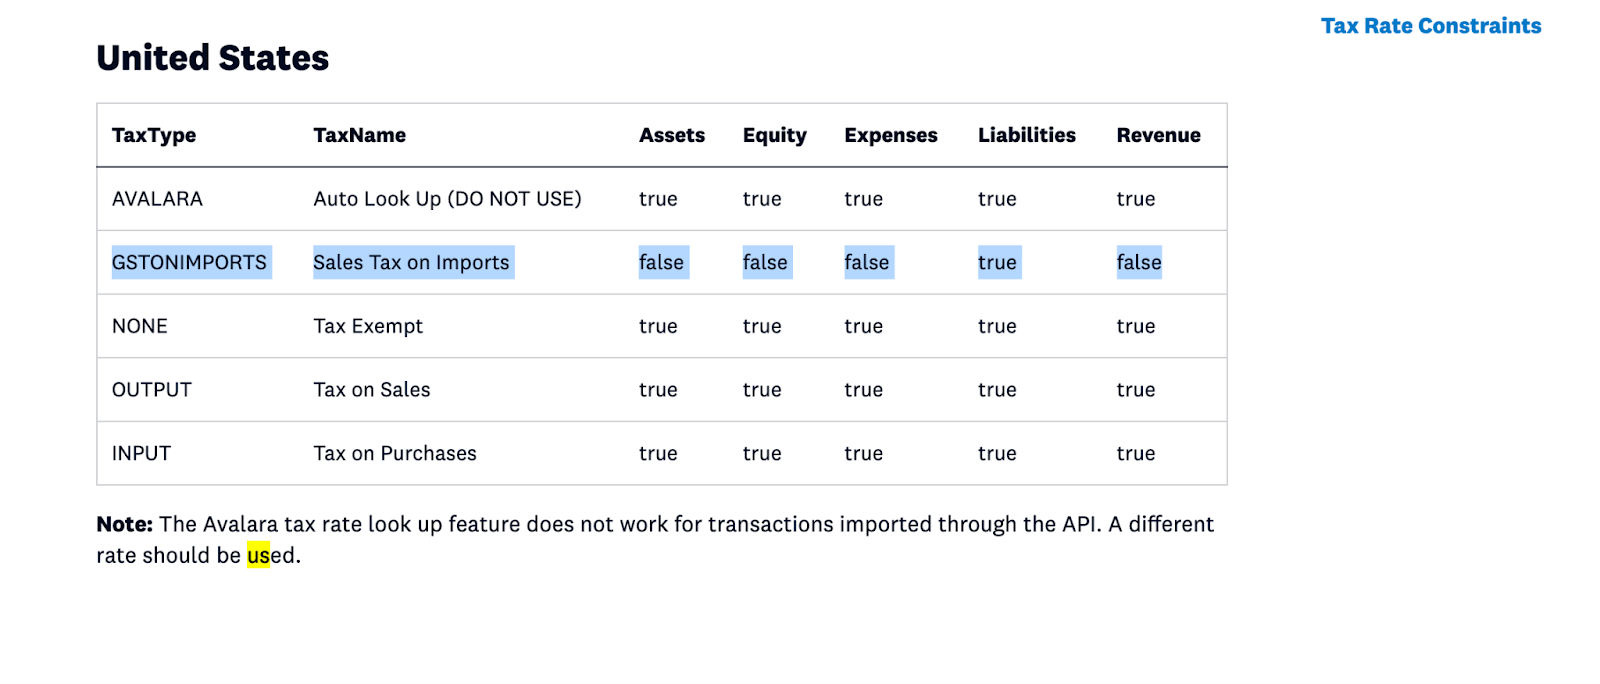Image resolution: width=1600 pixels, height=684 pixels.
Task: Click the Assets column header
Action: (671, 135)
